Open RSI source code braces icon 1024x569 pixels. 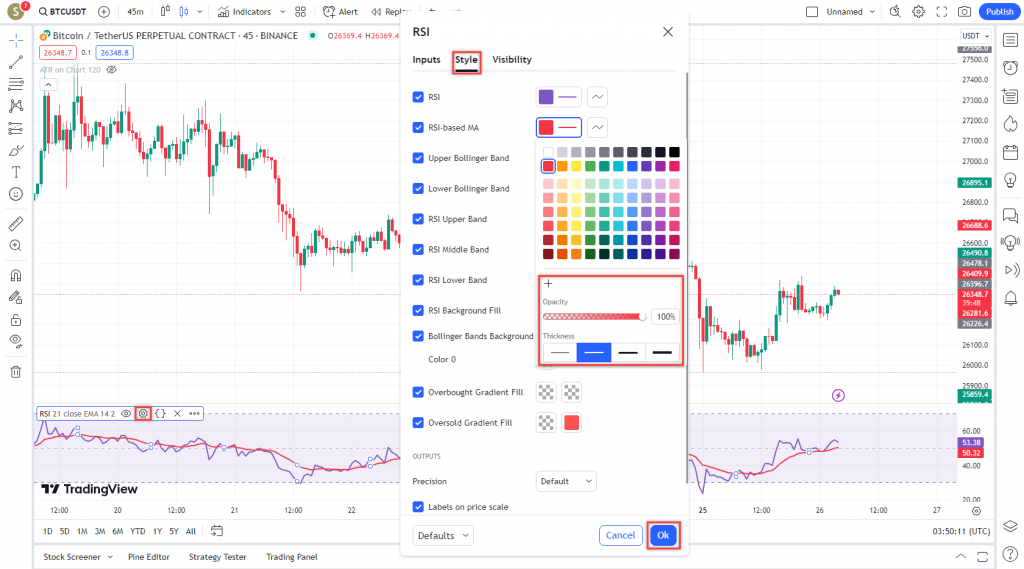tap(160, 414)
